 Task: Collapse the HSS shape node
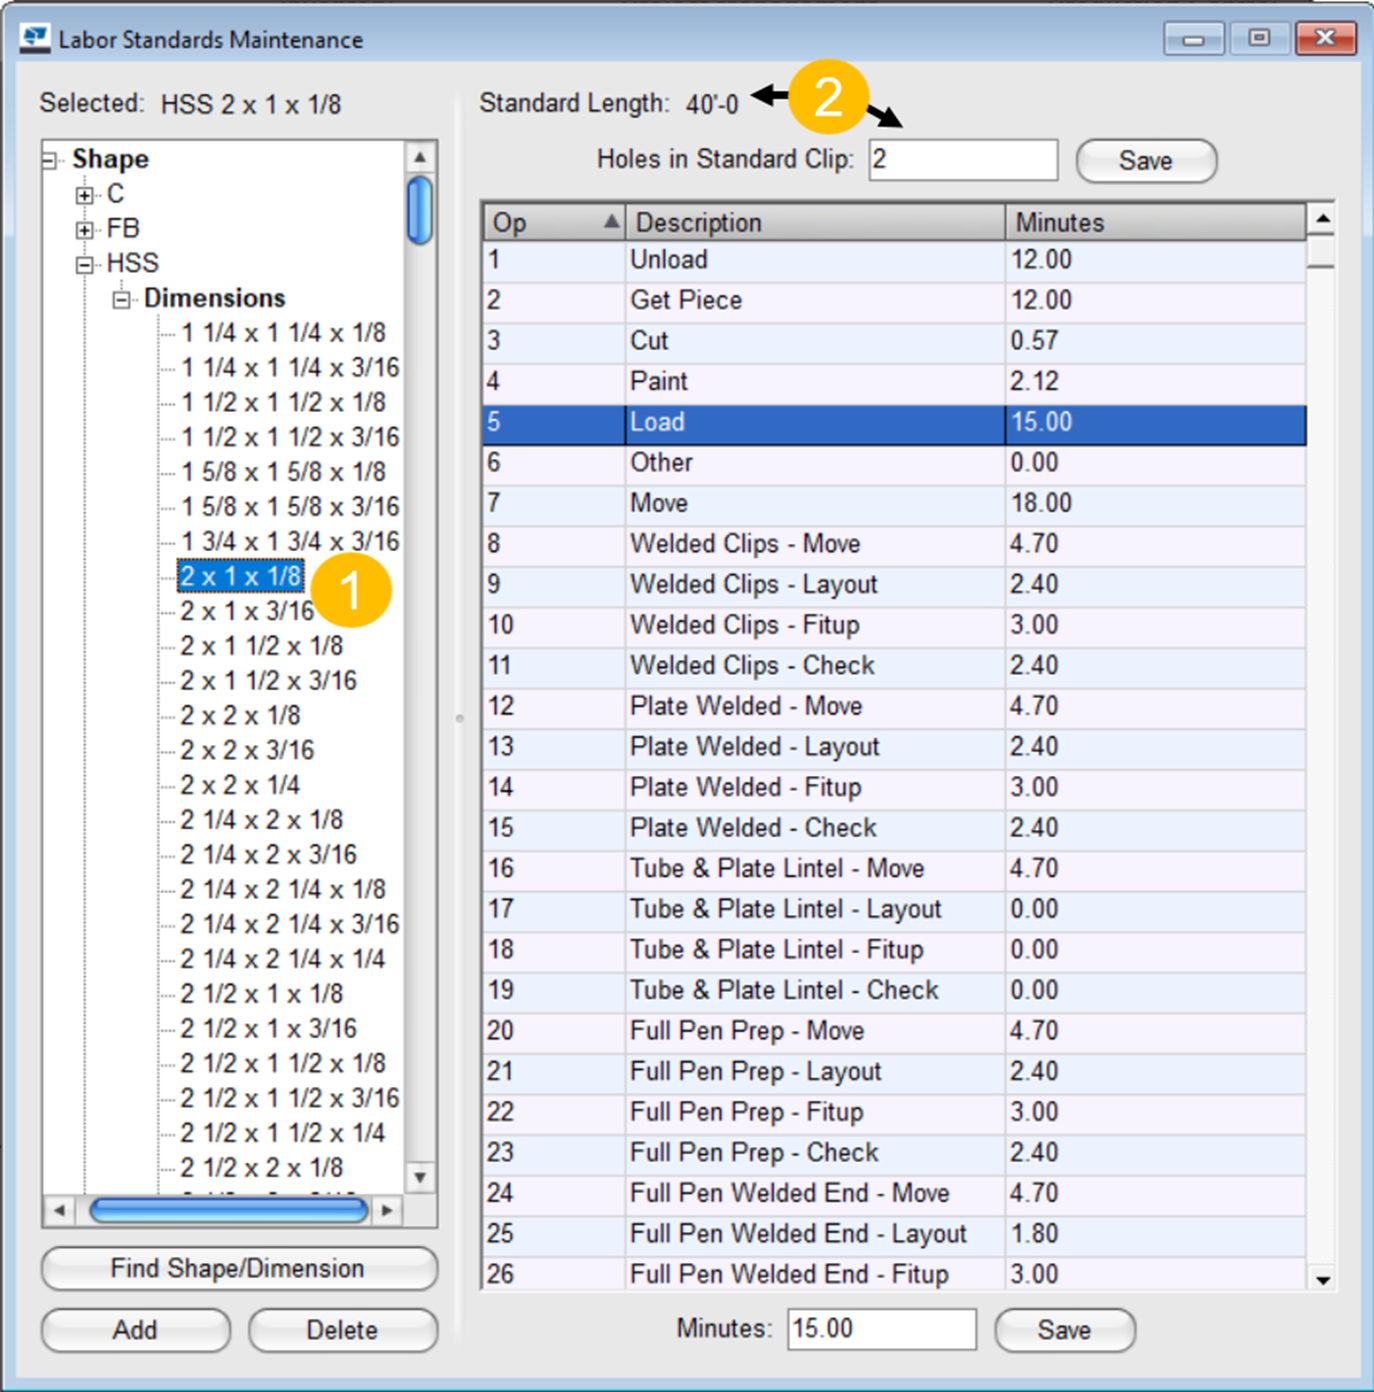tap(85, 265)
